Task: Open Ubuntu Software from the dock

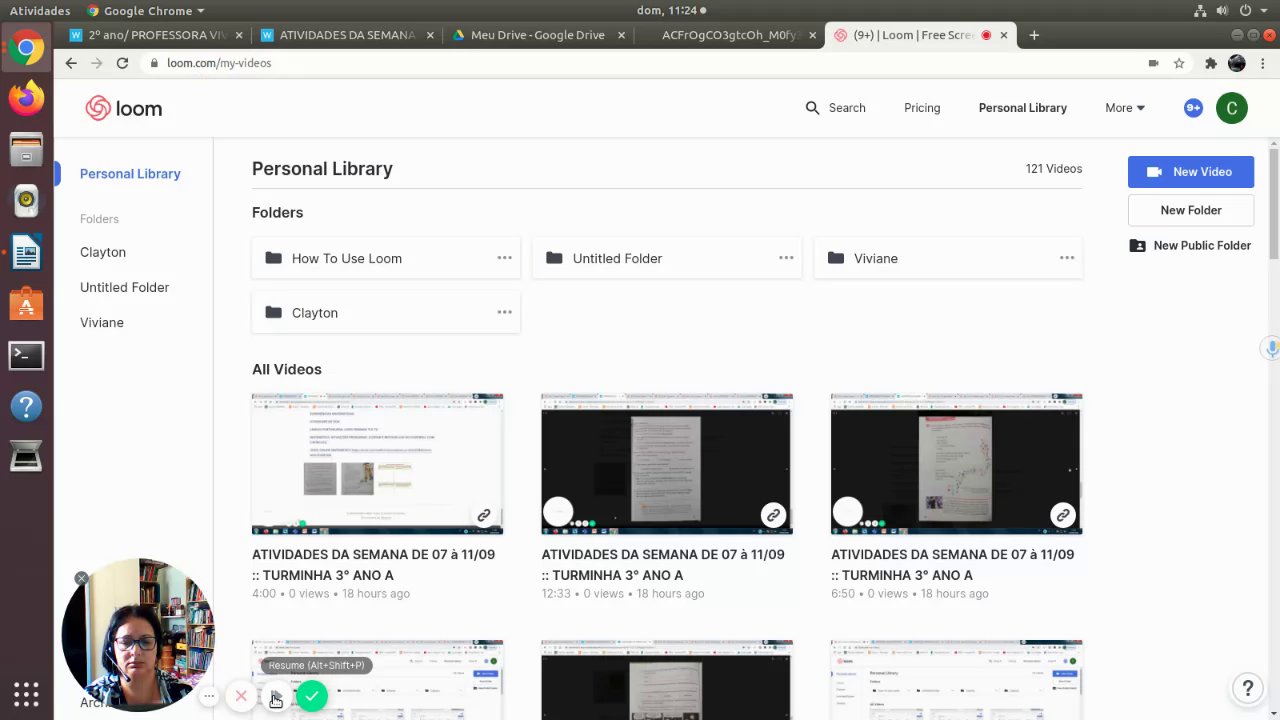Action: (26, 303)
